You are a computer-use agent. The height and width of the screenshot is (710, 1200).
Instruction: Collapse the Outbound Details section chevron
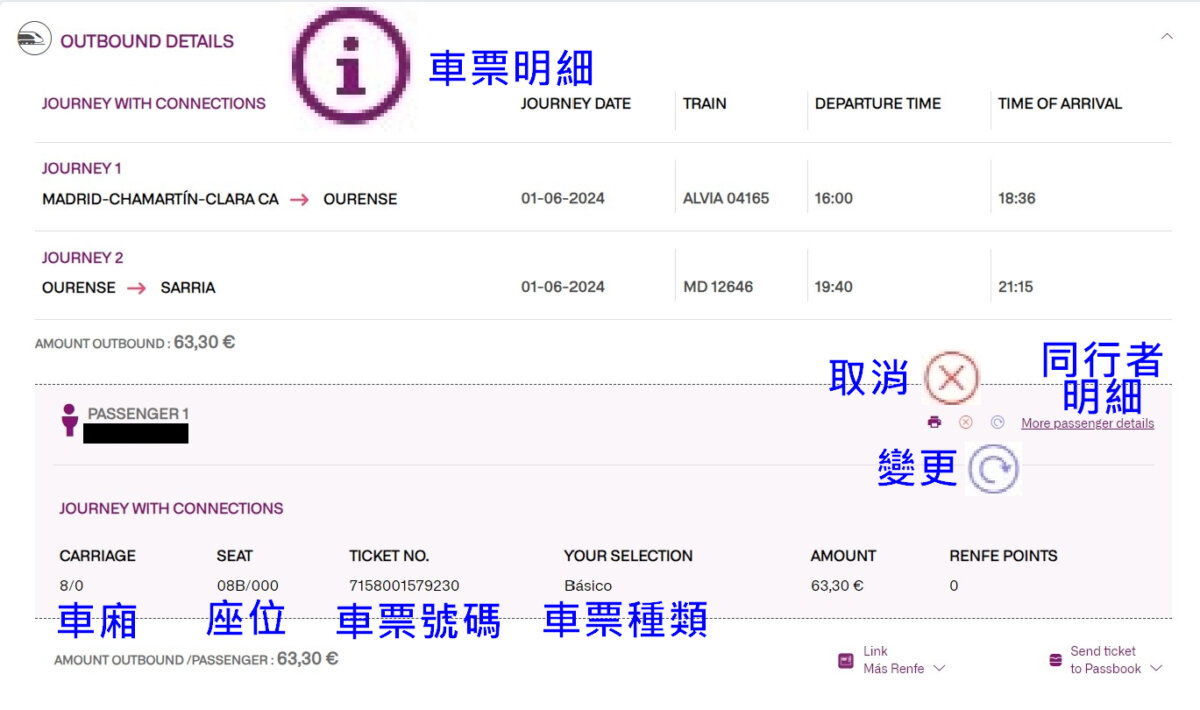point(1167,36)
